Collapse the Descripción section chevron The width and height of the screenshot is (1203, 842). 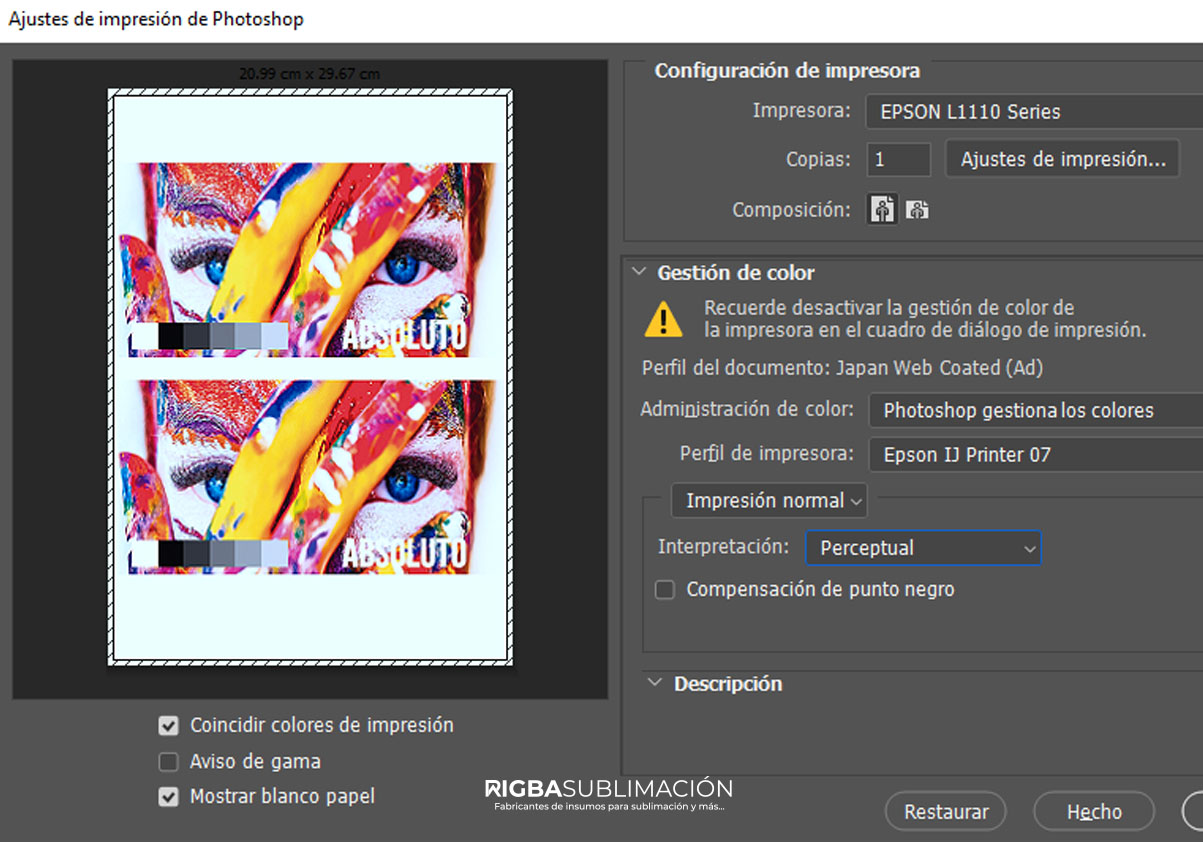[x=655, y=683]
